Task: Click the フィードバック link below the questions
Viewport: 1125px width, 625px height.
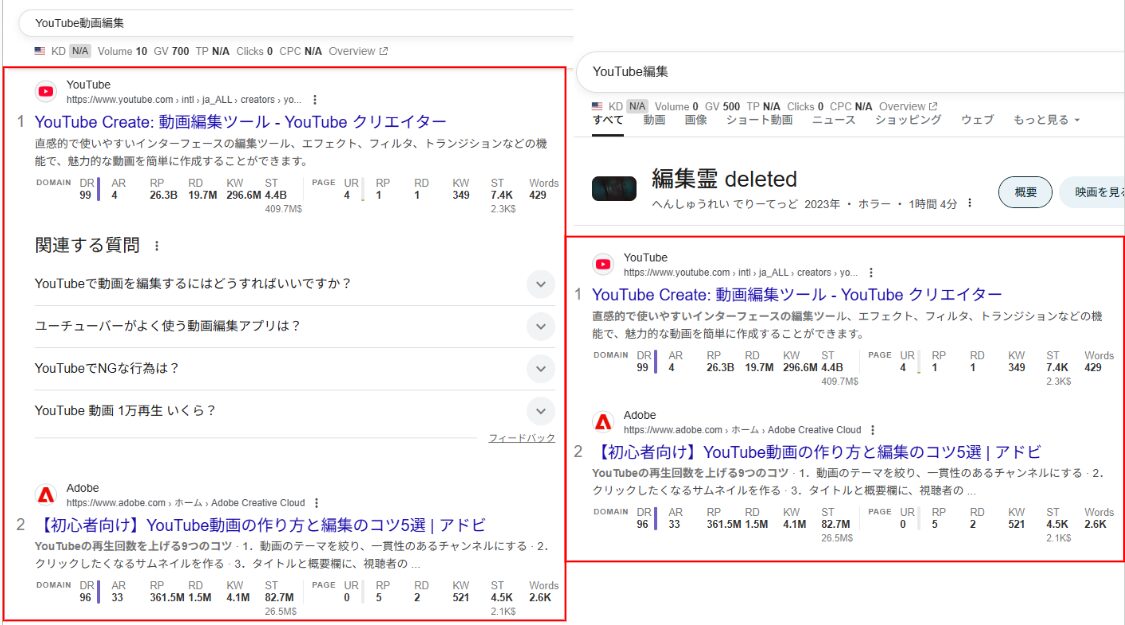Action: tap(521, 438)
